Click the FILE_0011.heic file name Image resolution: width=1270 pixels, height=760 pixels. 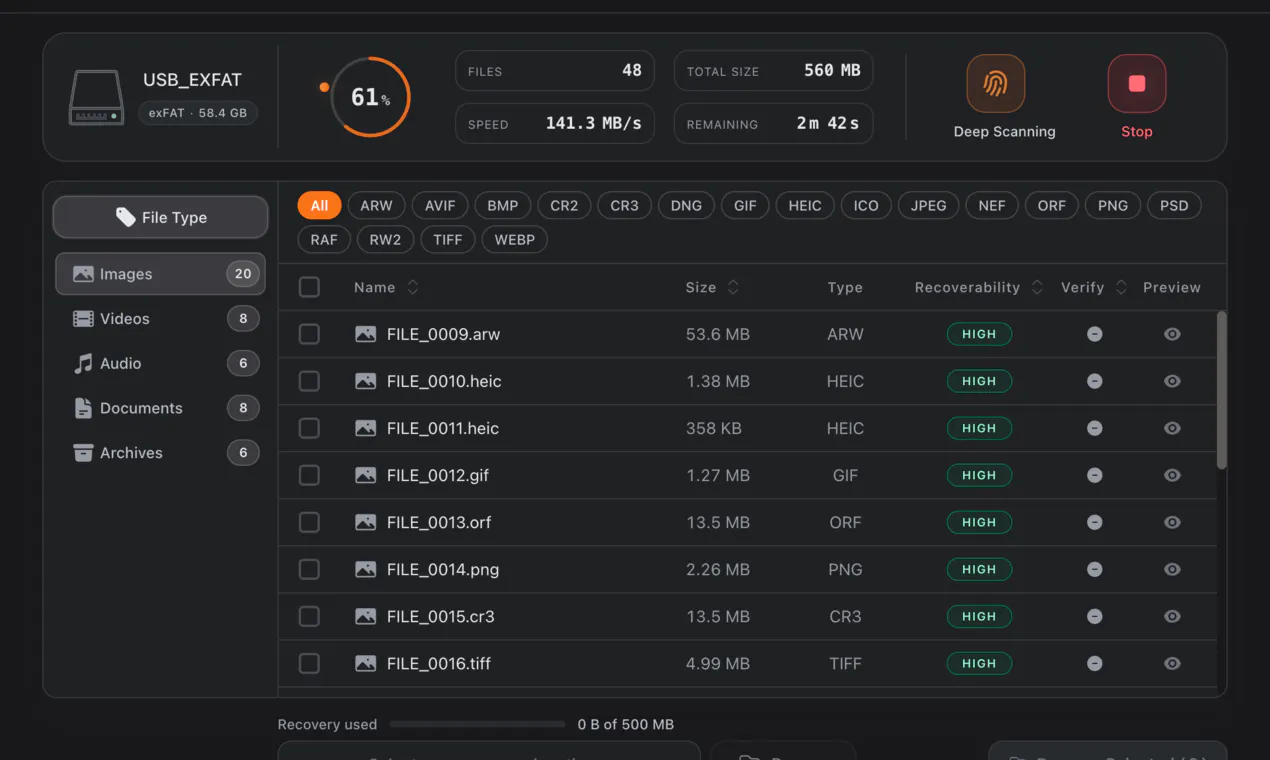pos(443,428)
